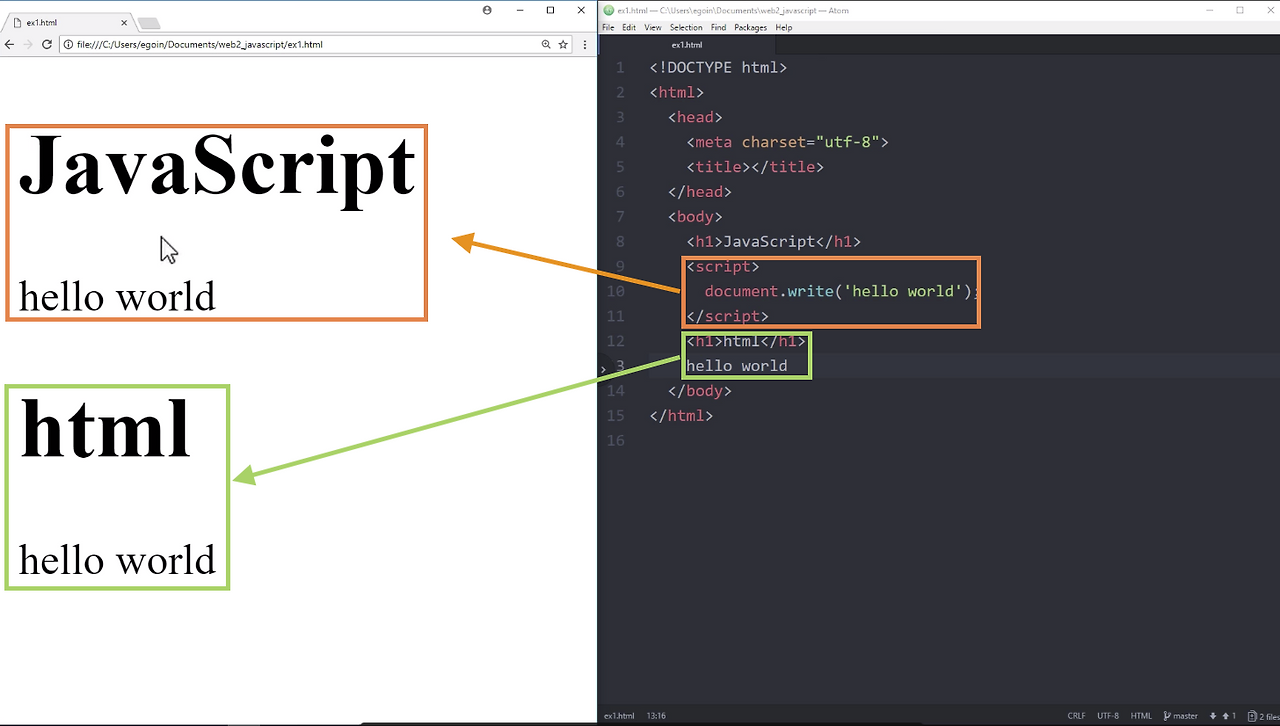Open the Selection menu in Atom
1280x726 pixels.
click(x=686, y=28)
